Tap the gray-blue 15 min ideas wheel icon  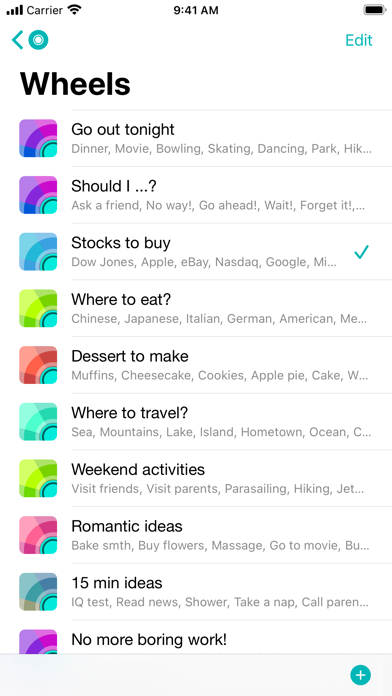click(x=38, y=592)
